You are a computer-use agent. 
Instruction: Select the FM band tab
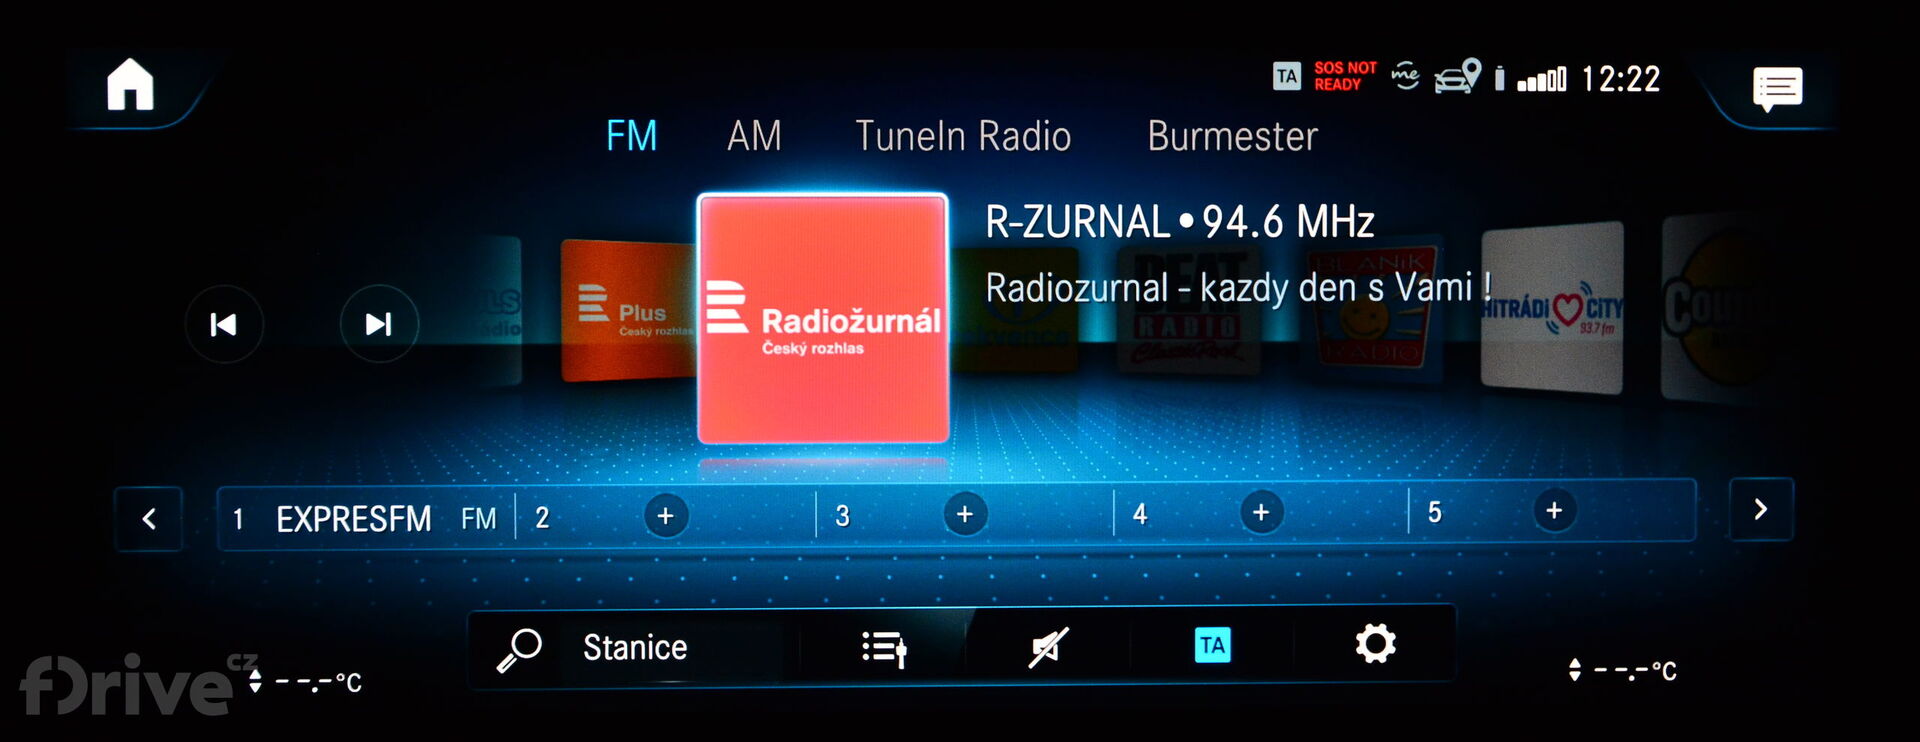tap(631, 136)
